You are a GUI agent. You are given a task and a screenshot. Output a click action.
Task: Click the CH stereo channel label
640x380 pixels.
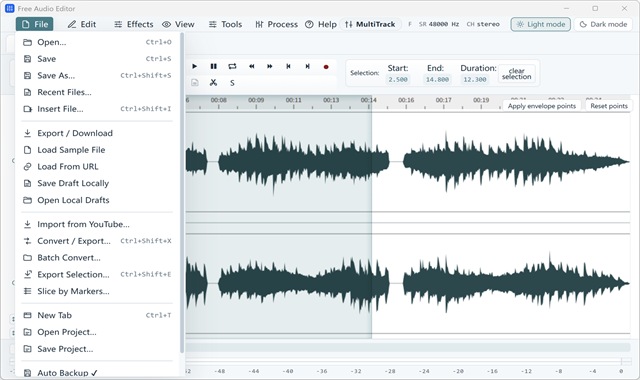click(483, 24)
